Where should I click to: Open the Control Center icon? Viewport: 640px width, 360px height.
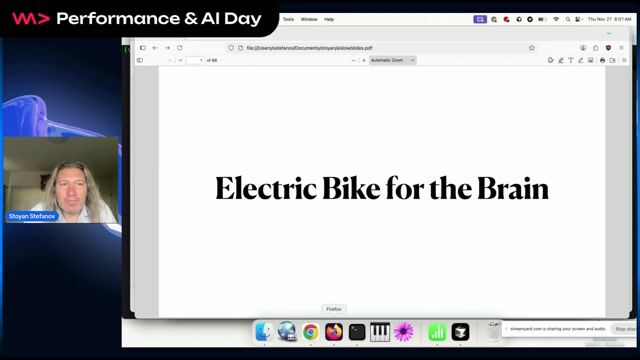pos(578,19)
